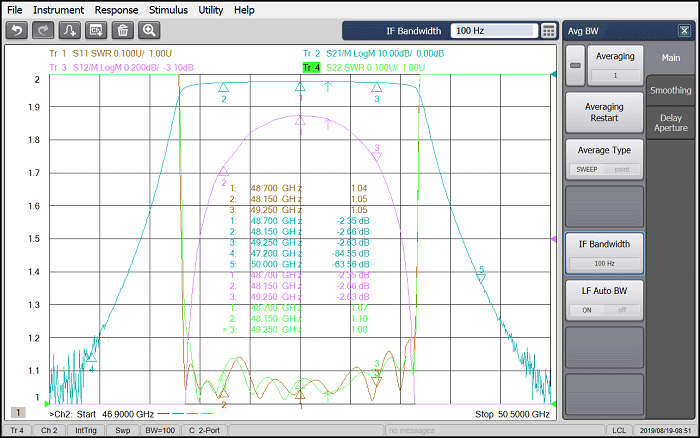Select Tr 1 S11 SWR trace label
The height and width of the screenshot is (438, 700).
coord(110,54)
